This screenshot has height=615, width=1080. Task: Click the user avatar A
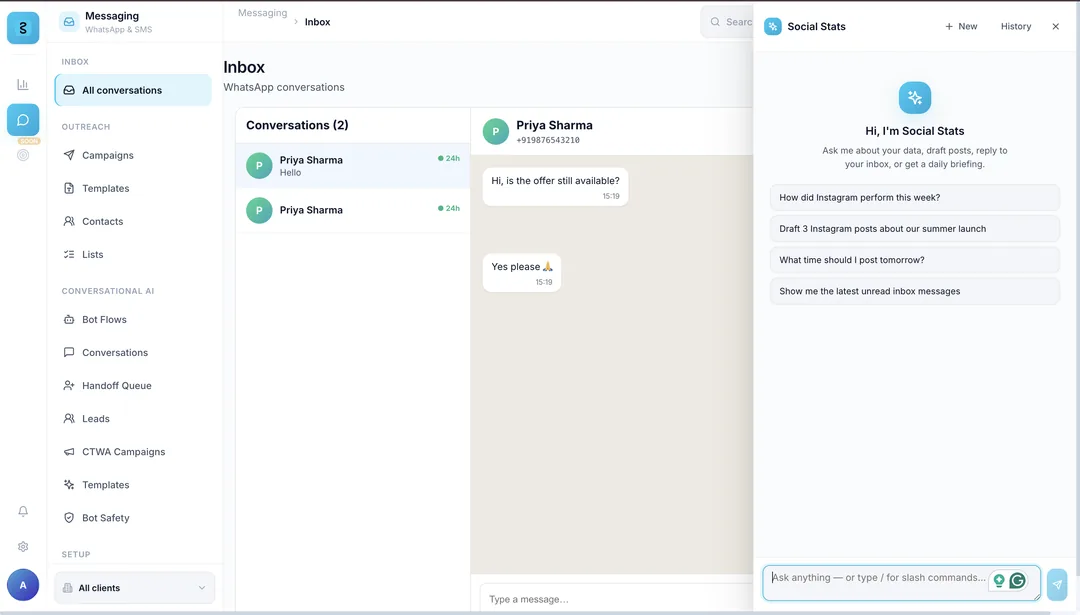click(23, 585)
